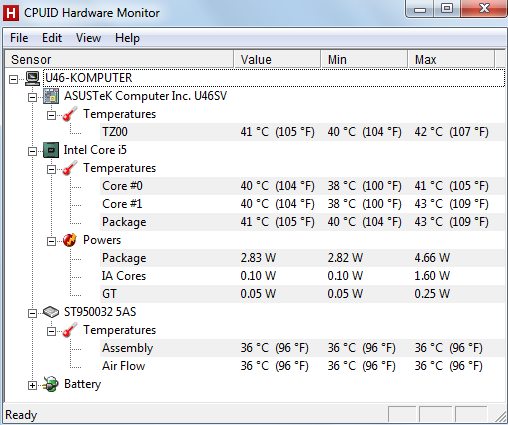Click the Value column header

[277, 60]
